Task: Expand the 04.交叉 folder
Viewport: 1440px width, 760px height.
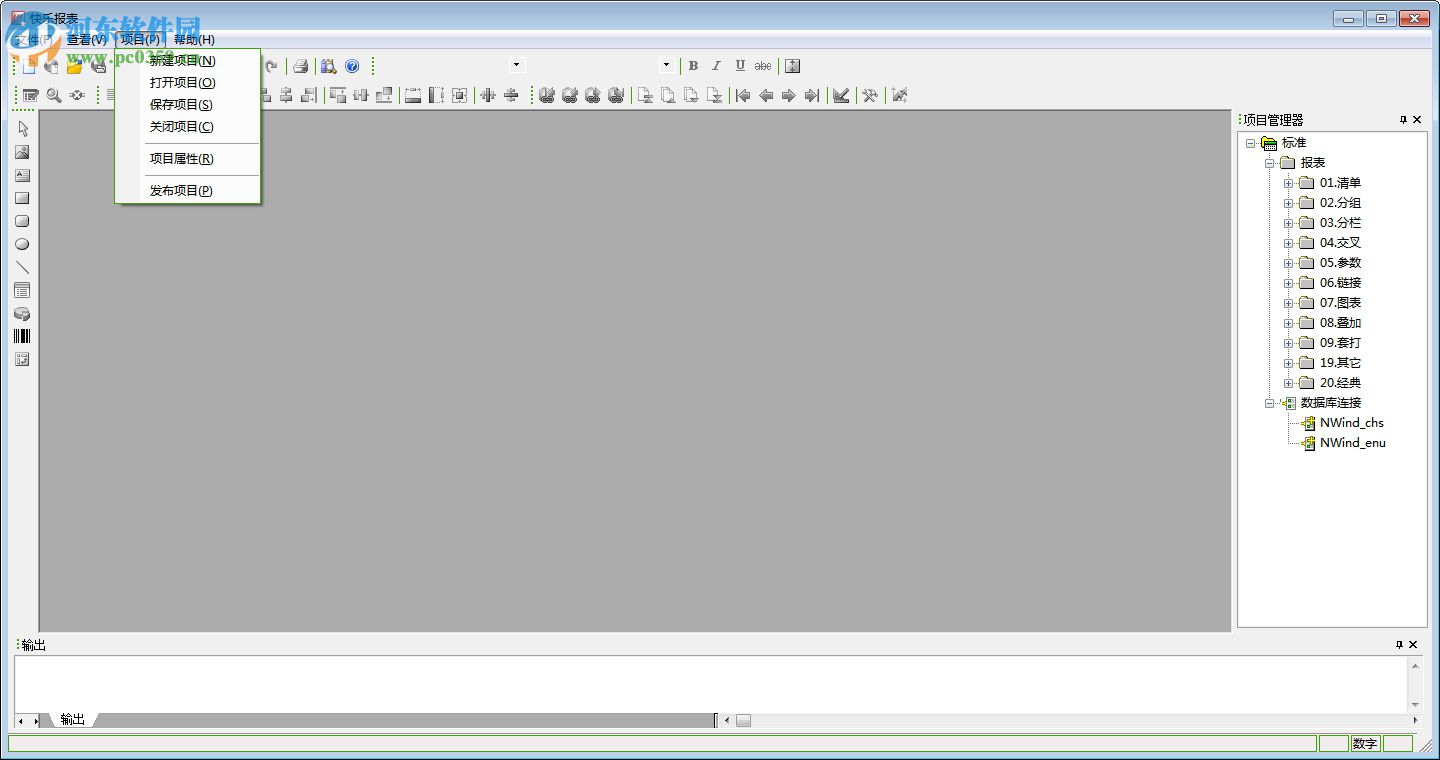Action: coord(1289,243)
